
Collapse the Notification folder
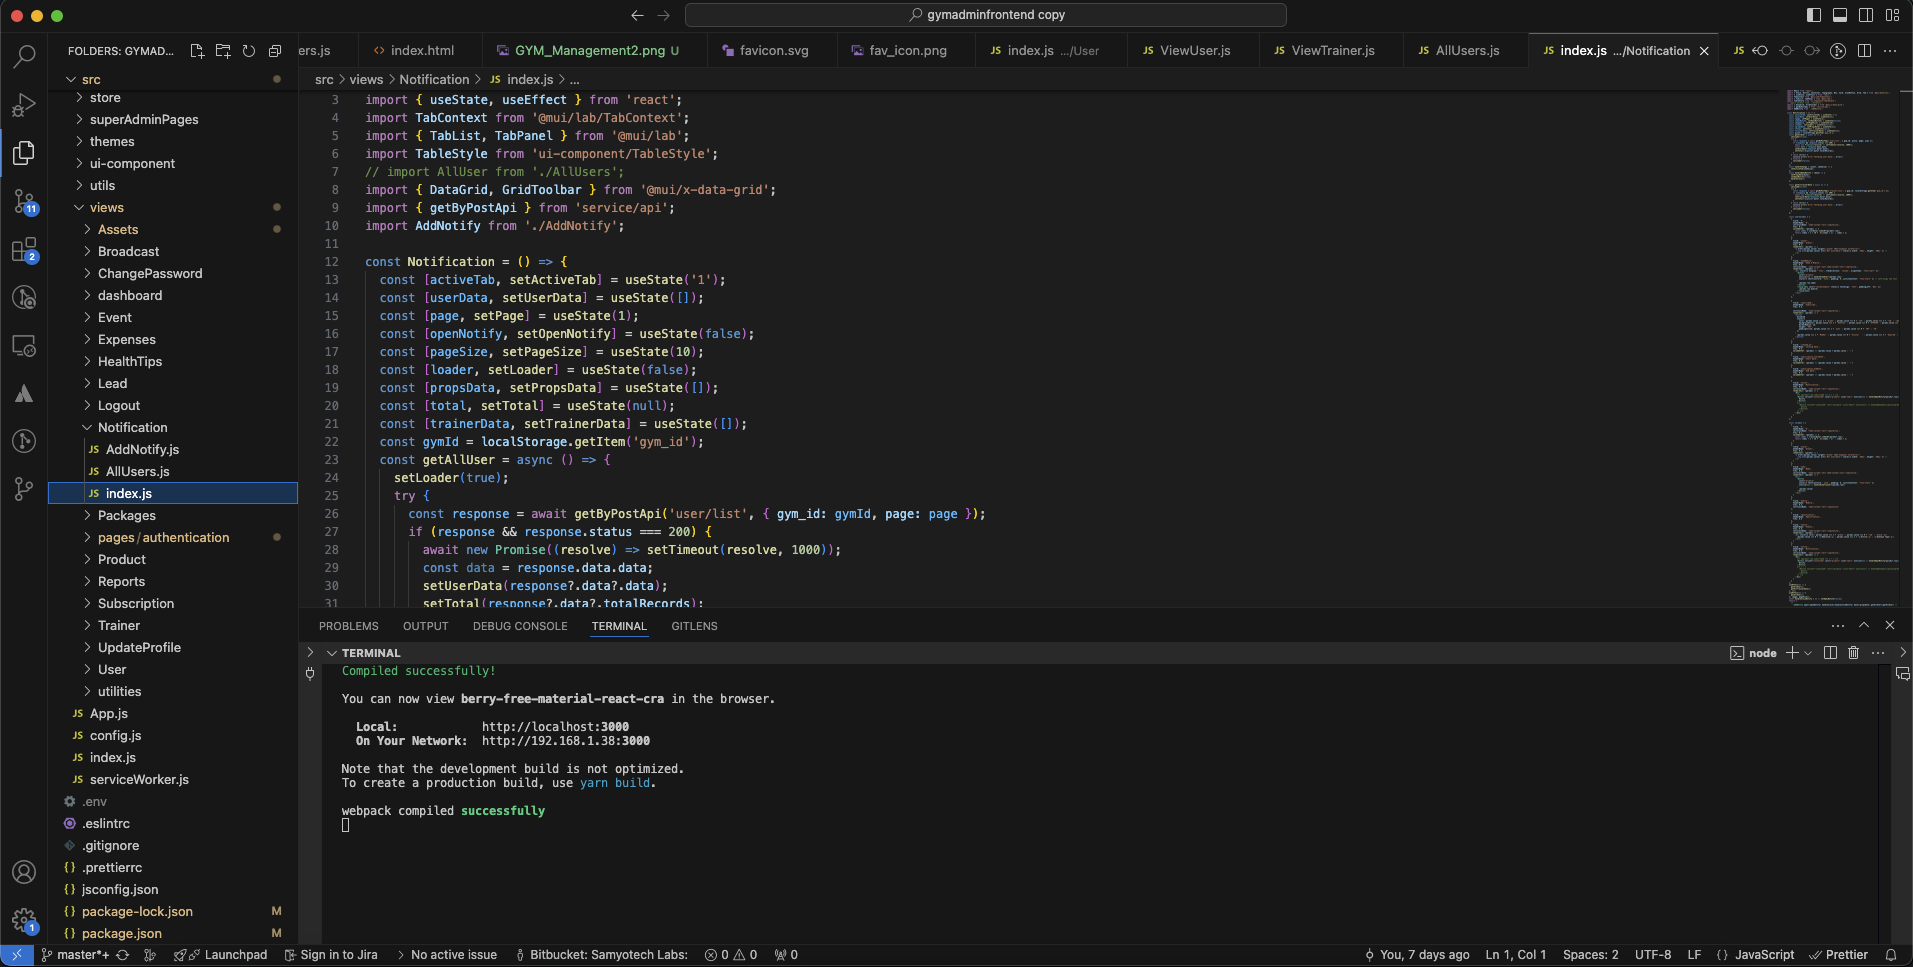(132, 428)
